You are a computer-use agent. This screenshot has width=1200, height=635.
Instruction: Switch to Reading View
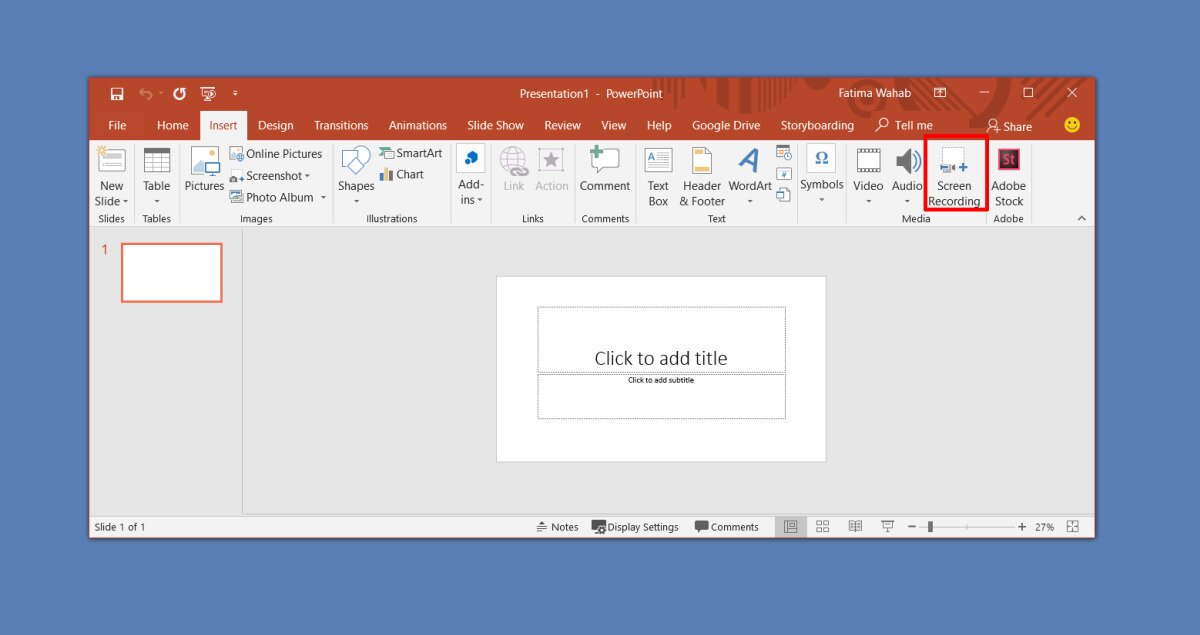(855, 527)
